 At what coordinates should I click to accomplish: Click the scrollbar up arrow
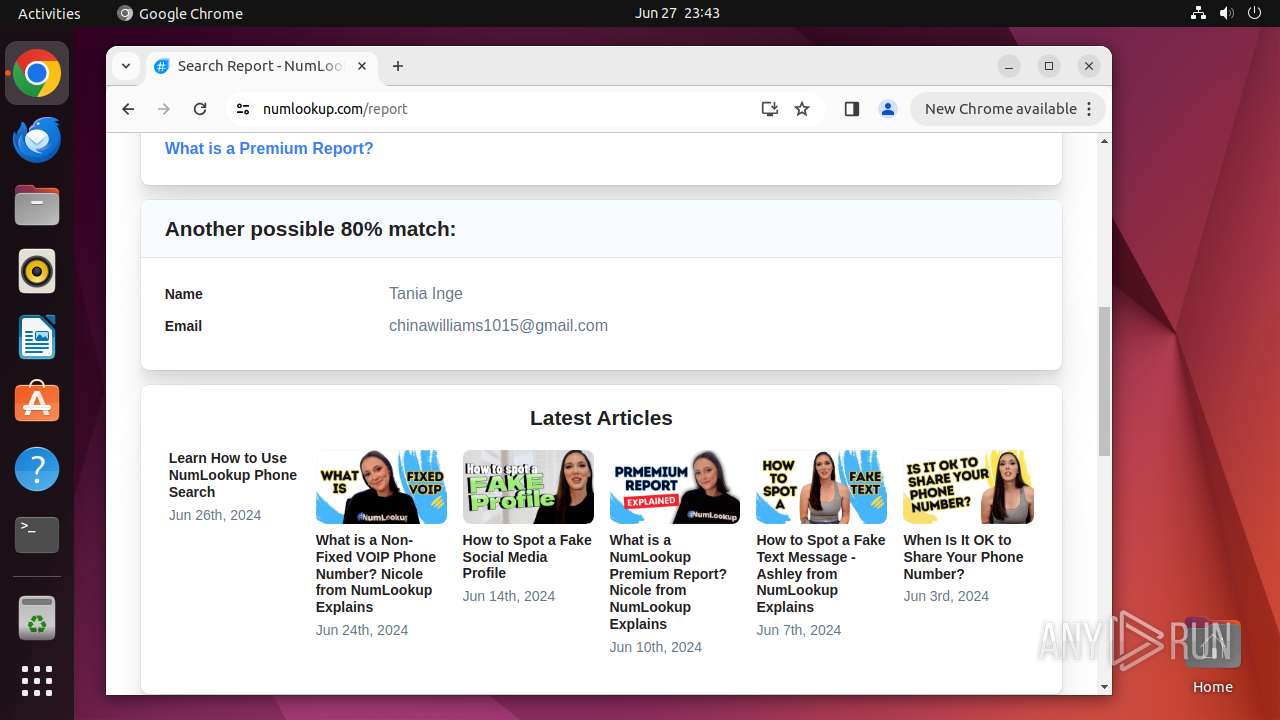point(1104,141)
